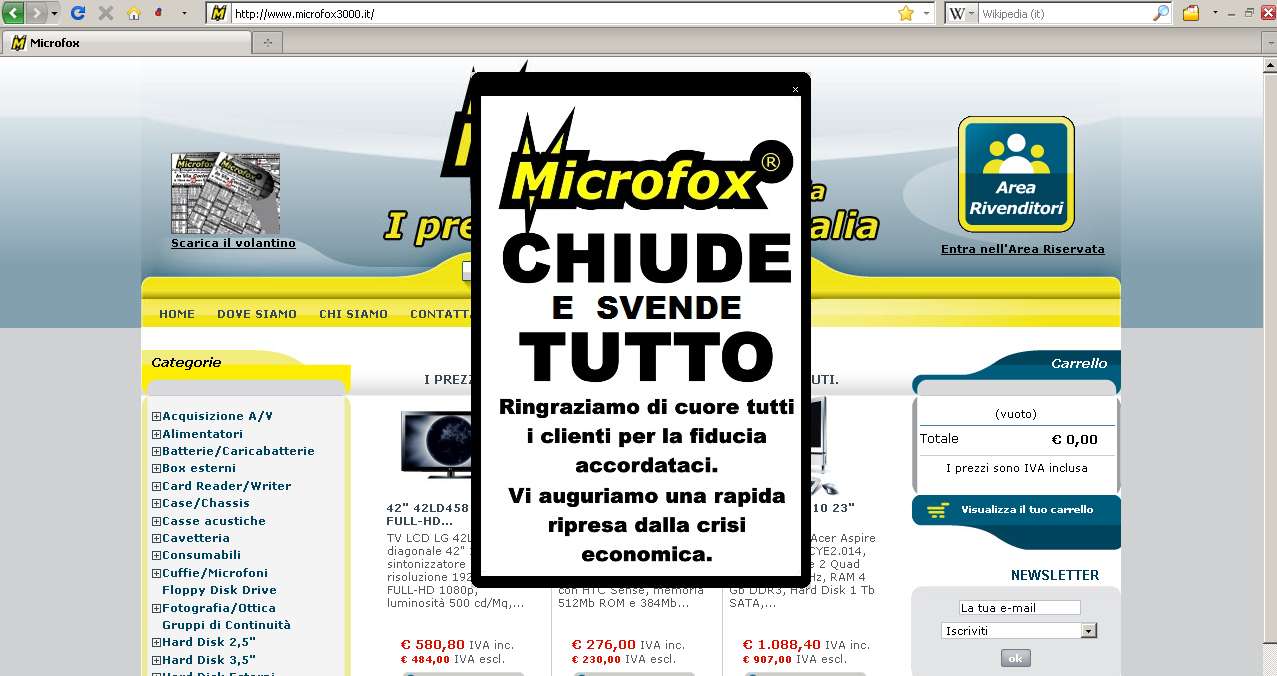Screen dimensions: 1277x676
Task: Submit newsletter with the ok button
Action: [x=1015, y=658]
